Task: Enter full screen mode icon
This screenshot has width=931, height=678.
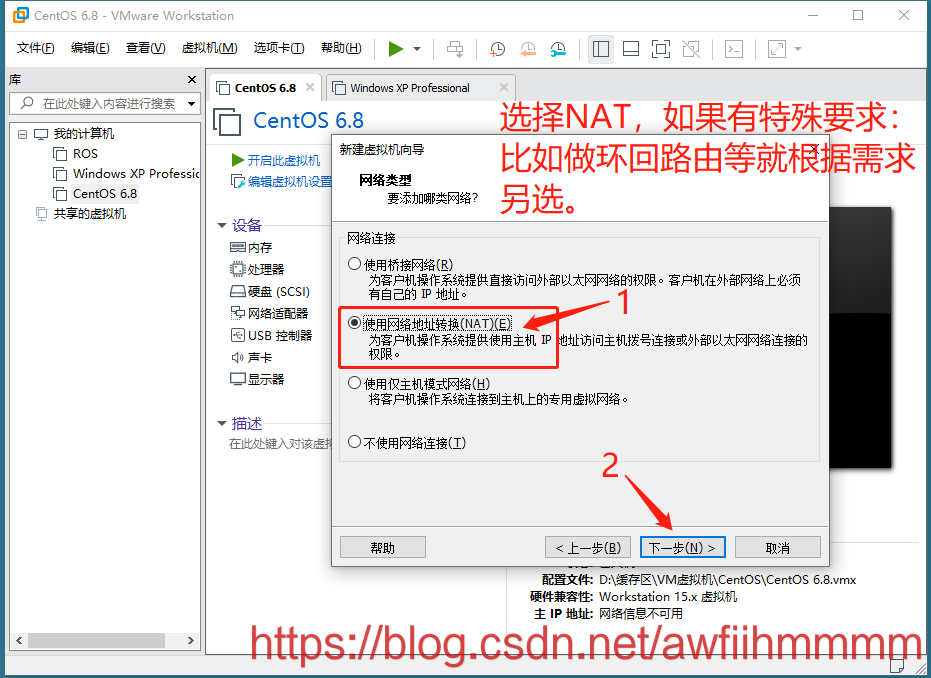Action: pyautogui.click(x=661, y=49)
